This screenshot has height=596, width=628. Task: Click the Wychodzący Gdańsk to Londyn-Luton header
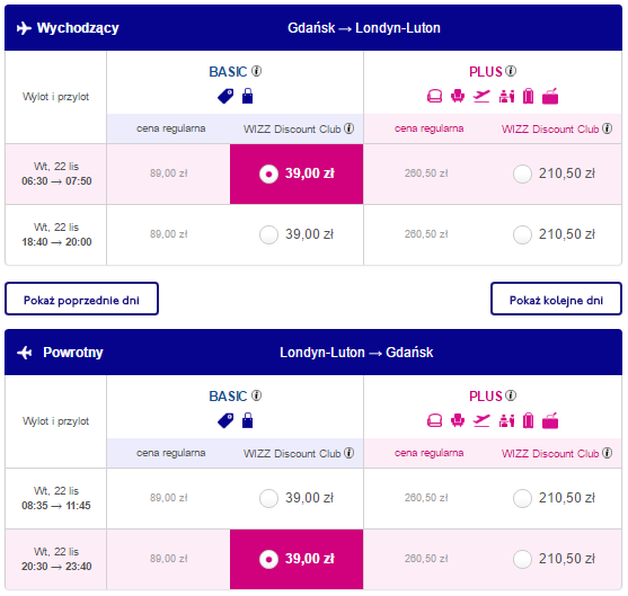(x=313, y=28)
